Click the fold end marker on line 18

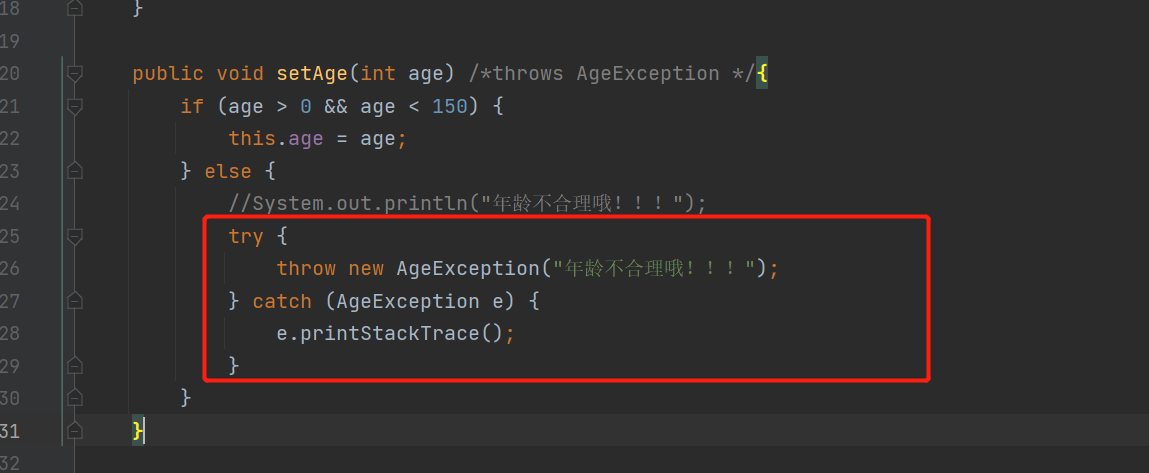(x=75, y=8)
